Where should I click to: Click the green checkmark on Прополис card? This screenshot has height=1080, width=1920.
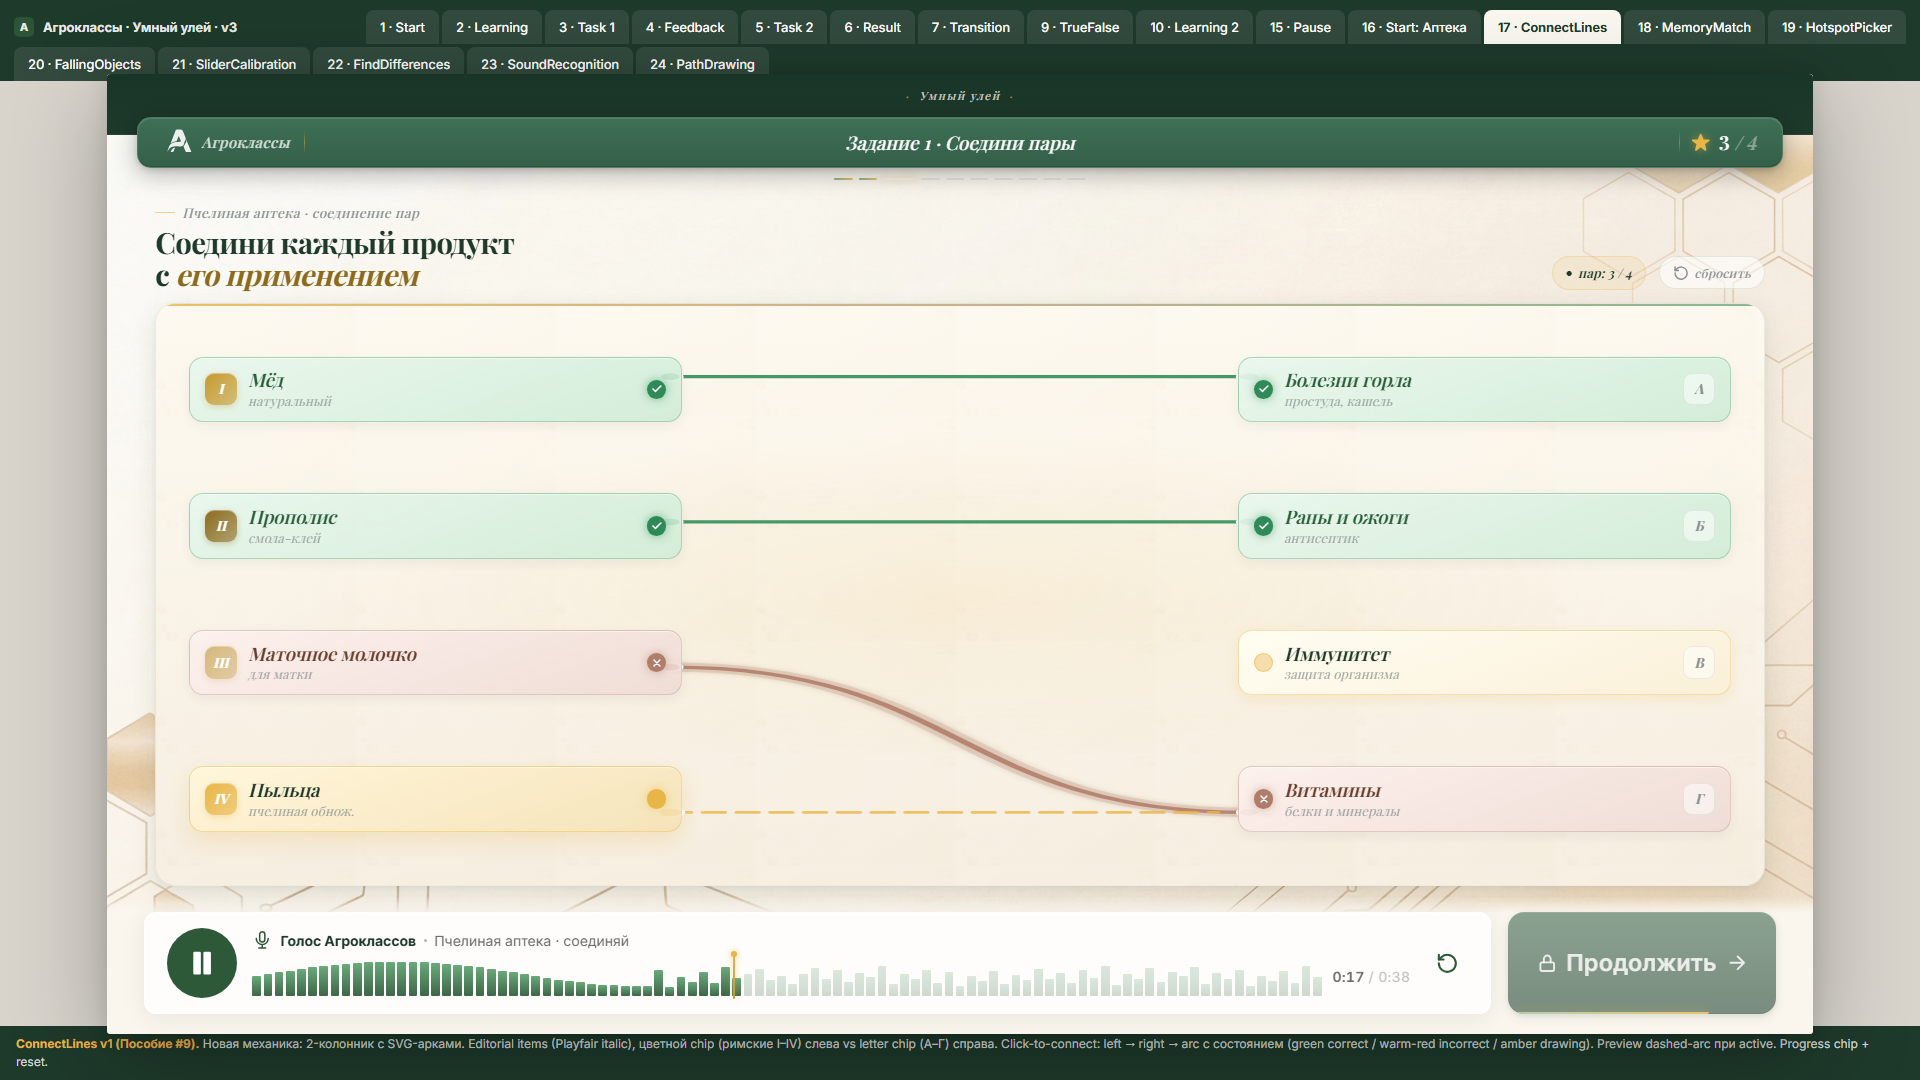coord(656,526)
